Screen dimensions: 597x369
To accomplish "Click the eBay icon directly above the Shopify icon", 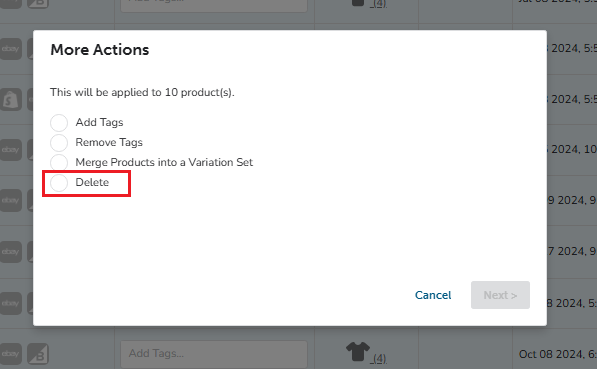I will [x=10, y=49].
